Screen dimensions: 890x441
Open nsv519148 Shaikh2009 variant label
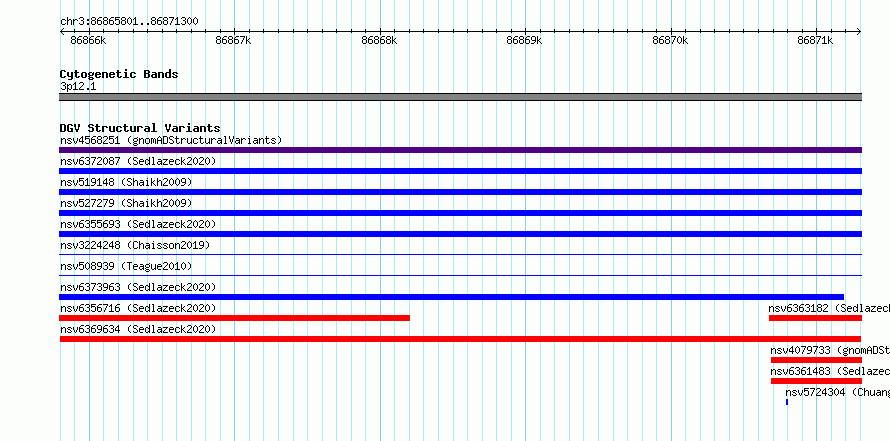(126, 182)
